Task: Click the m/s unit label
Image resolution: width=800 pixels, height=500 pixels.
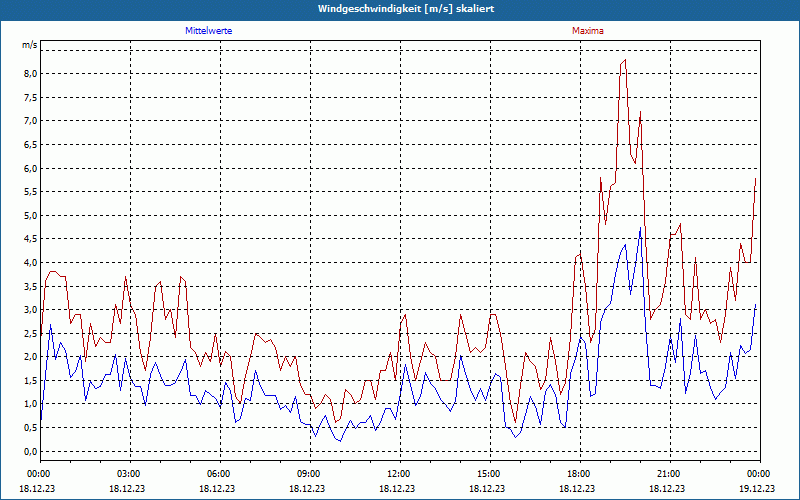Action: tap(30, 45)
